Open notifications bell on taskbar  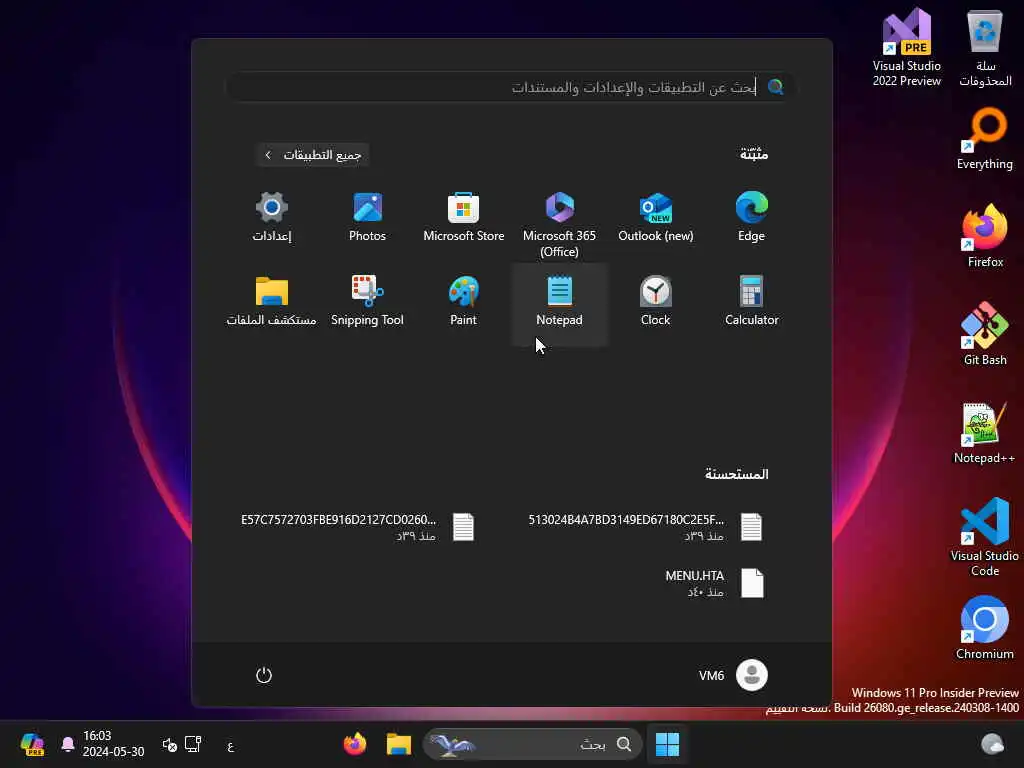[x=67, y=744]
